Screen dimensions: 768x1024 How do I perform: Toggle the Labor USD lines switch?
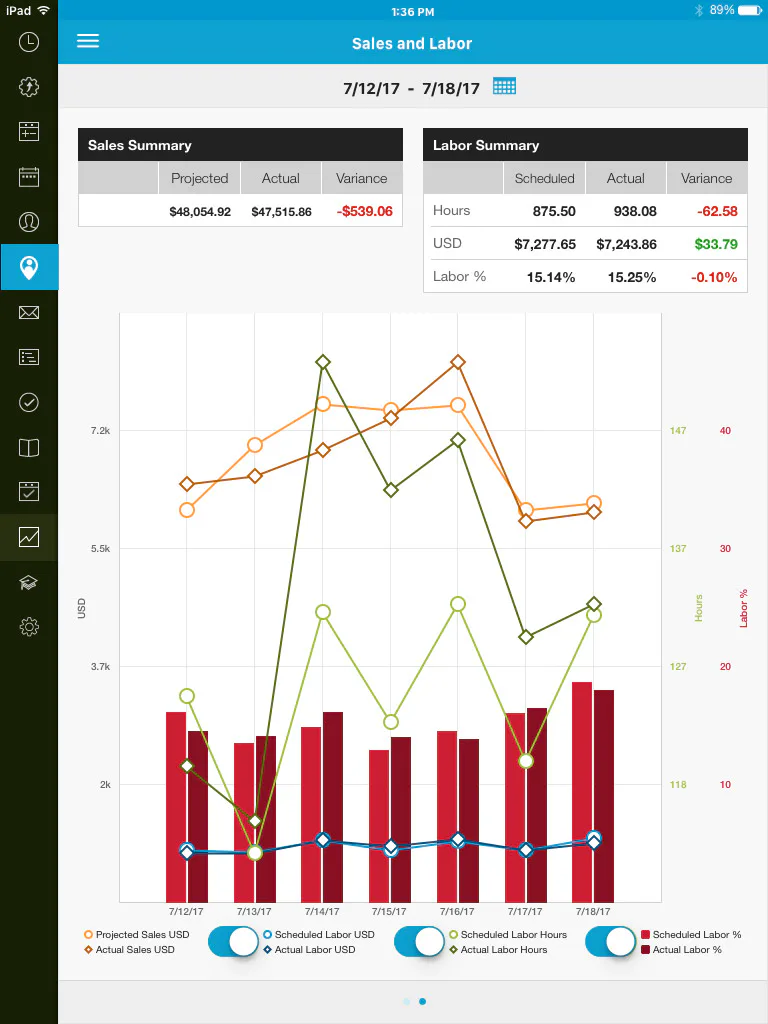coord(419,942)
